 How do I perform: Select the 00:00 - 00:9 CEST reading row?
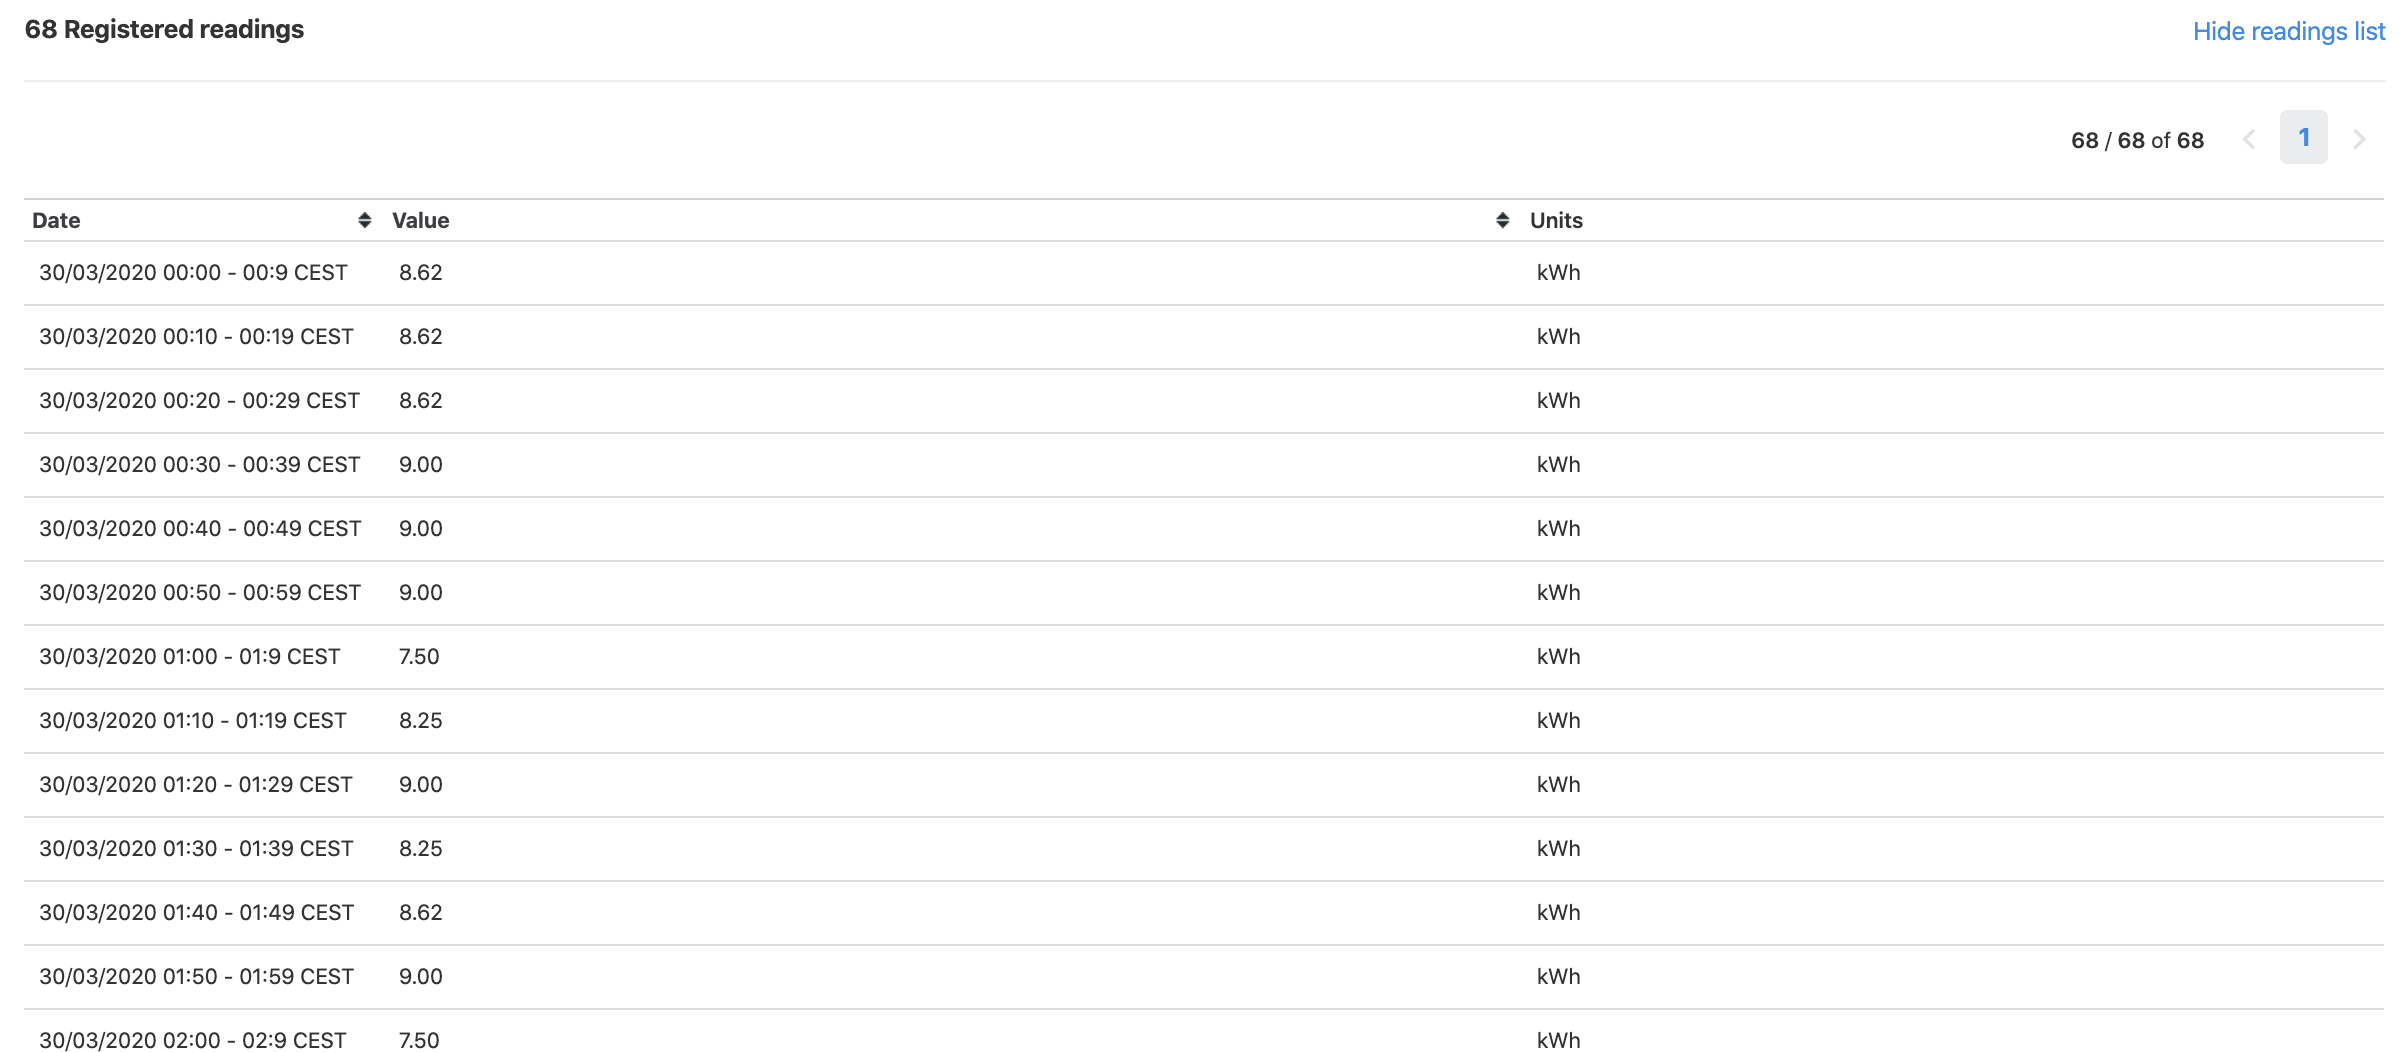tap(193, 273)
